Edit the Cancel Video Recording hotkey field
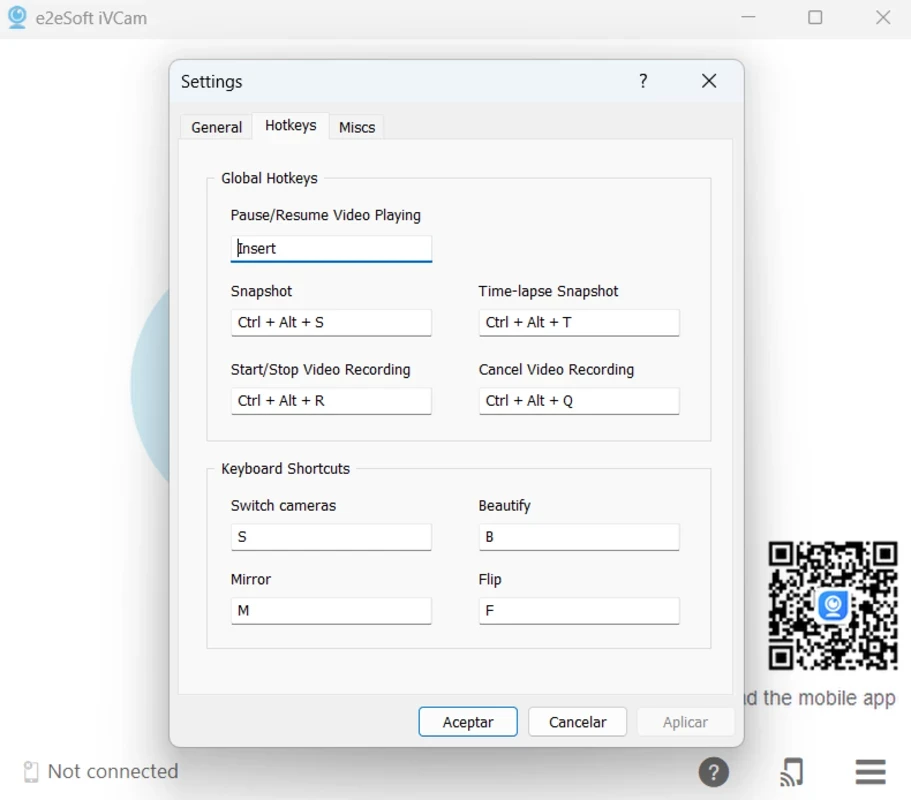 coord(579,400)
